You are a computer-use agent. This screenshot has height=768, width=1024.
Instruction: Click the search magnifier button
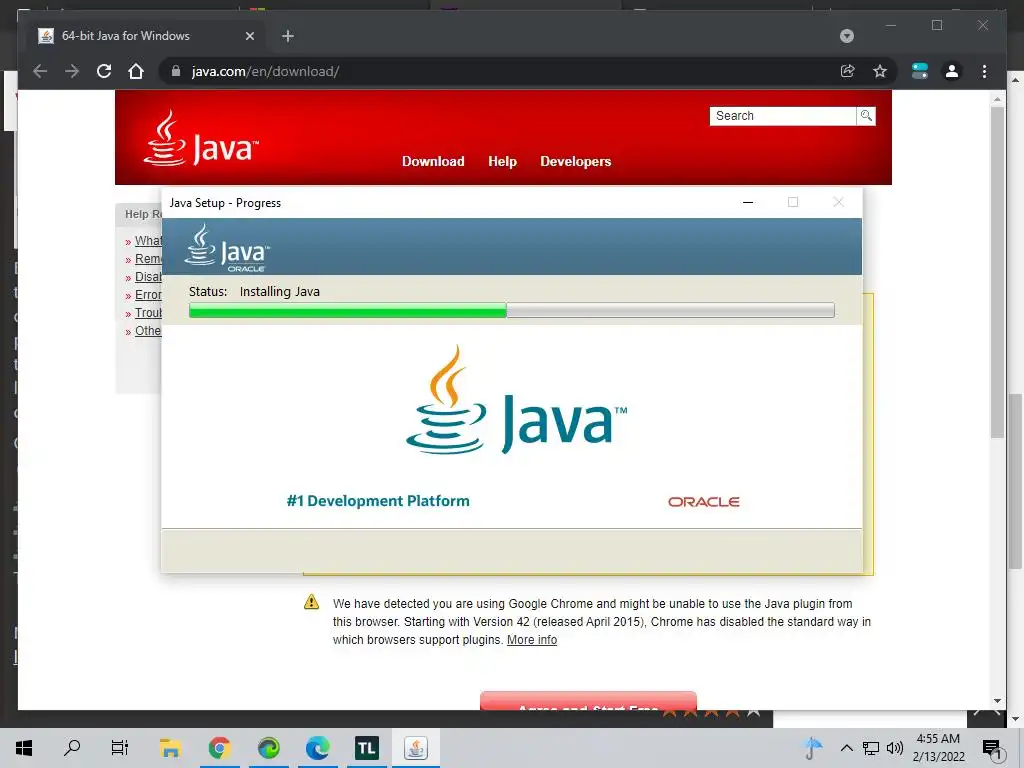866,116
